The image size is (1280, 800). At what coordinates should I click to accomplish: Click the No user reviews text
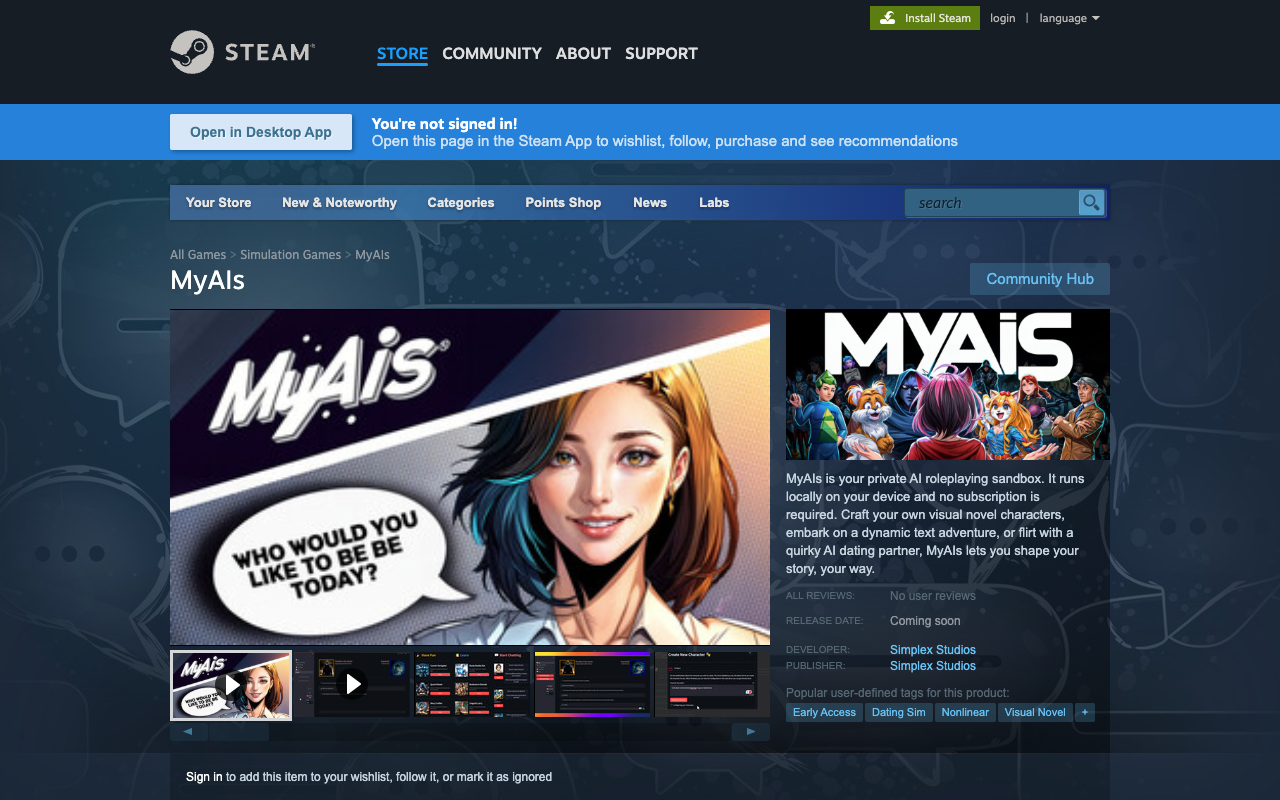[x=933, y=596]
